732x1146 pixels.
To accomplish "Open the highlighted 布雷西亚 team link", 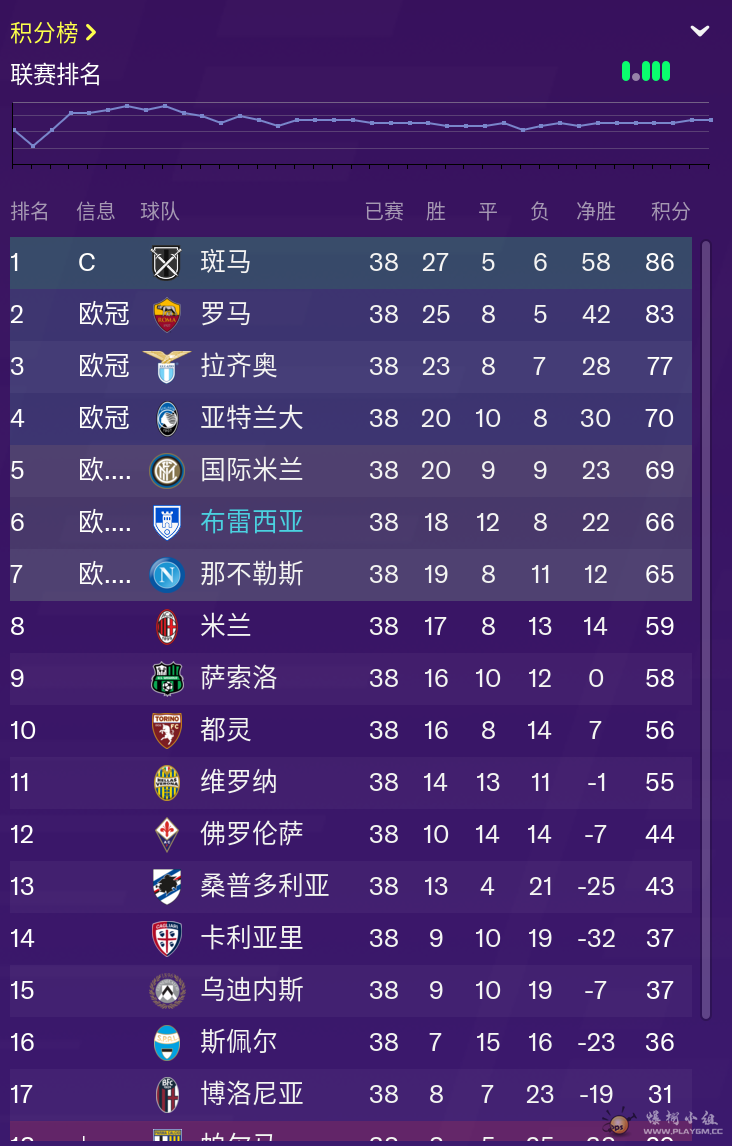I will [252, 522].
